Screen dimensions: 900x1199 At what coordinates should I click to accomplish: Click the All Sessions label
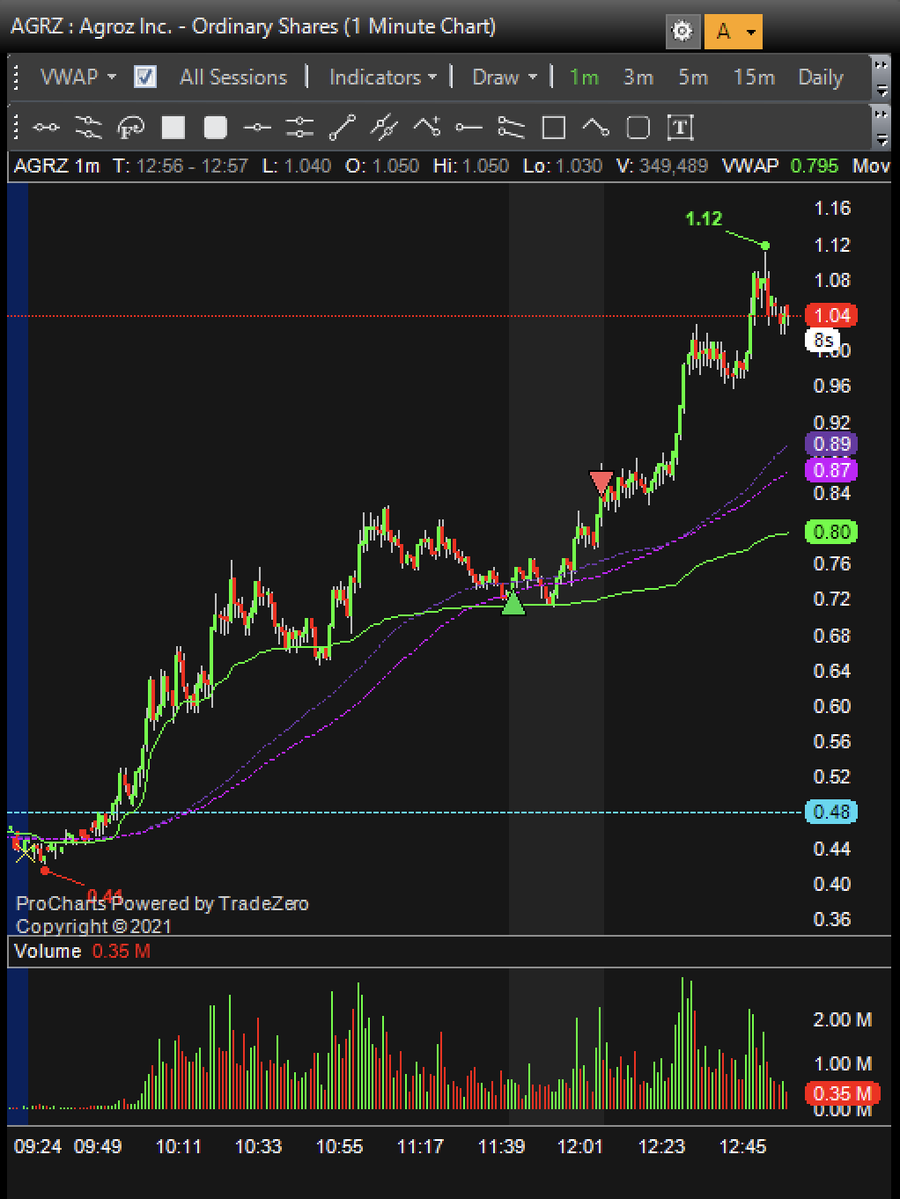(233, 77)
